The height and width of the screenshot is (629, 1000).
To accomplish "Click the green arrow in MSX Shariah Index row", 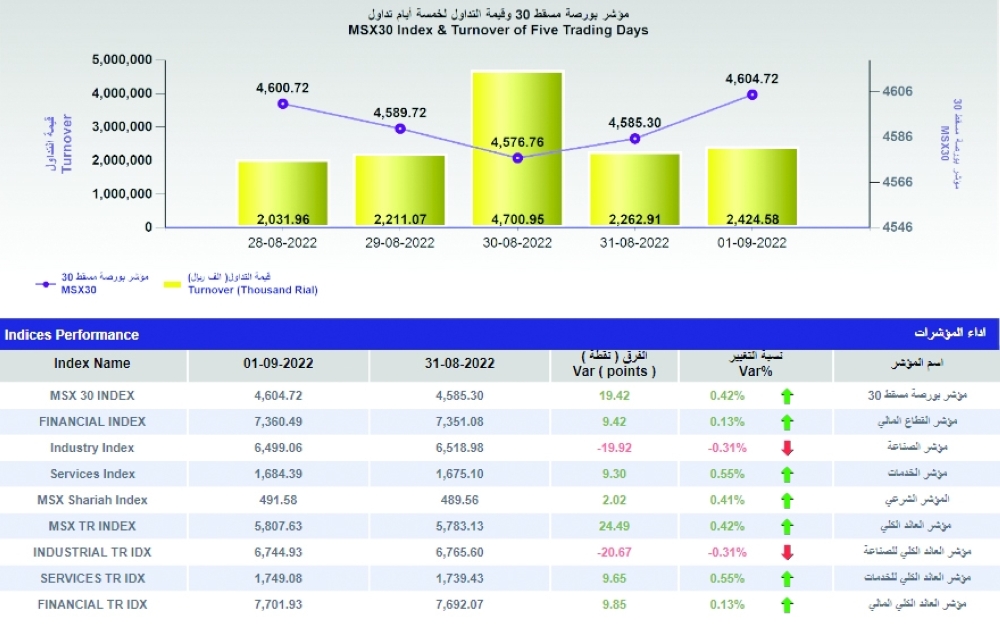I will pos(787,500).
